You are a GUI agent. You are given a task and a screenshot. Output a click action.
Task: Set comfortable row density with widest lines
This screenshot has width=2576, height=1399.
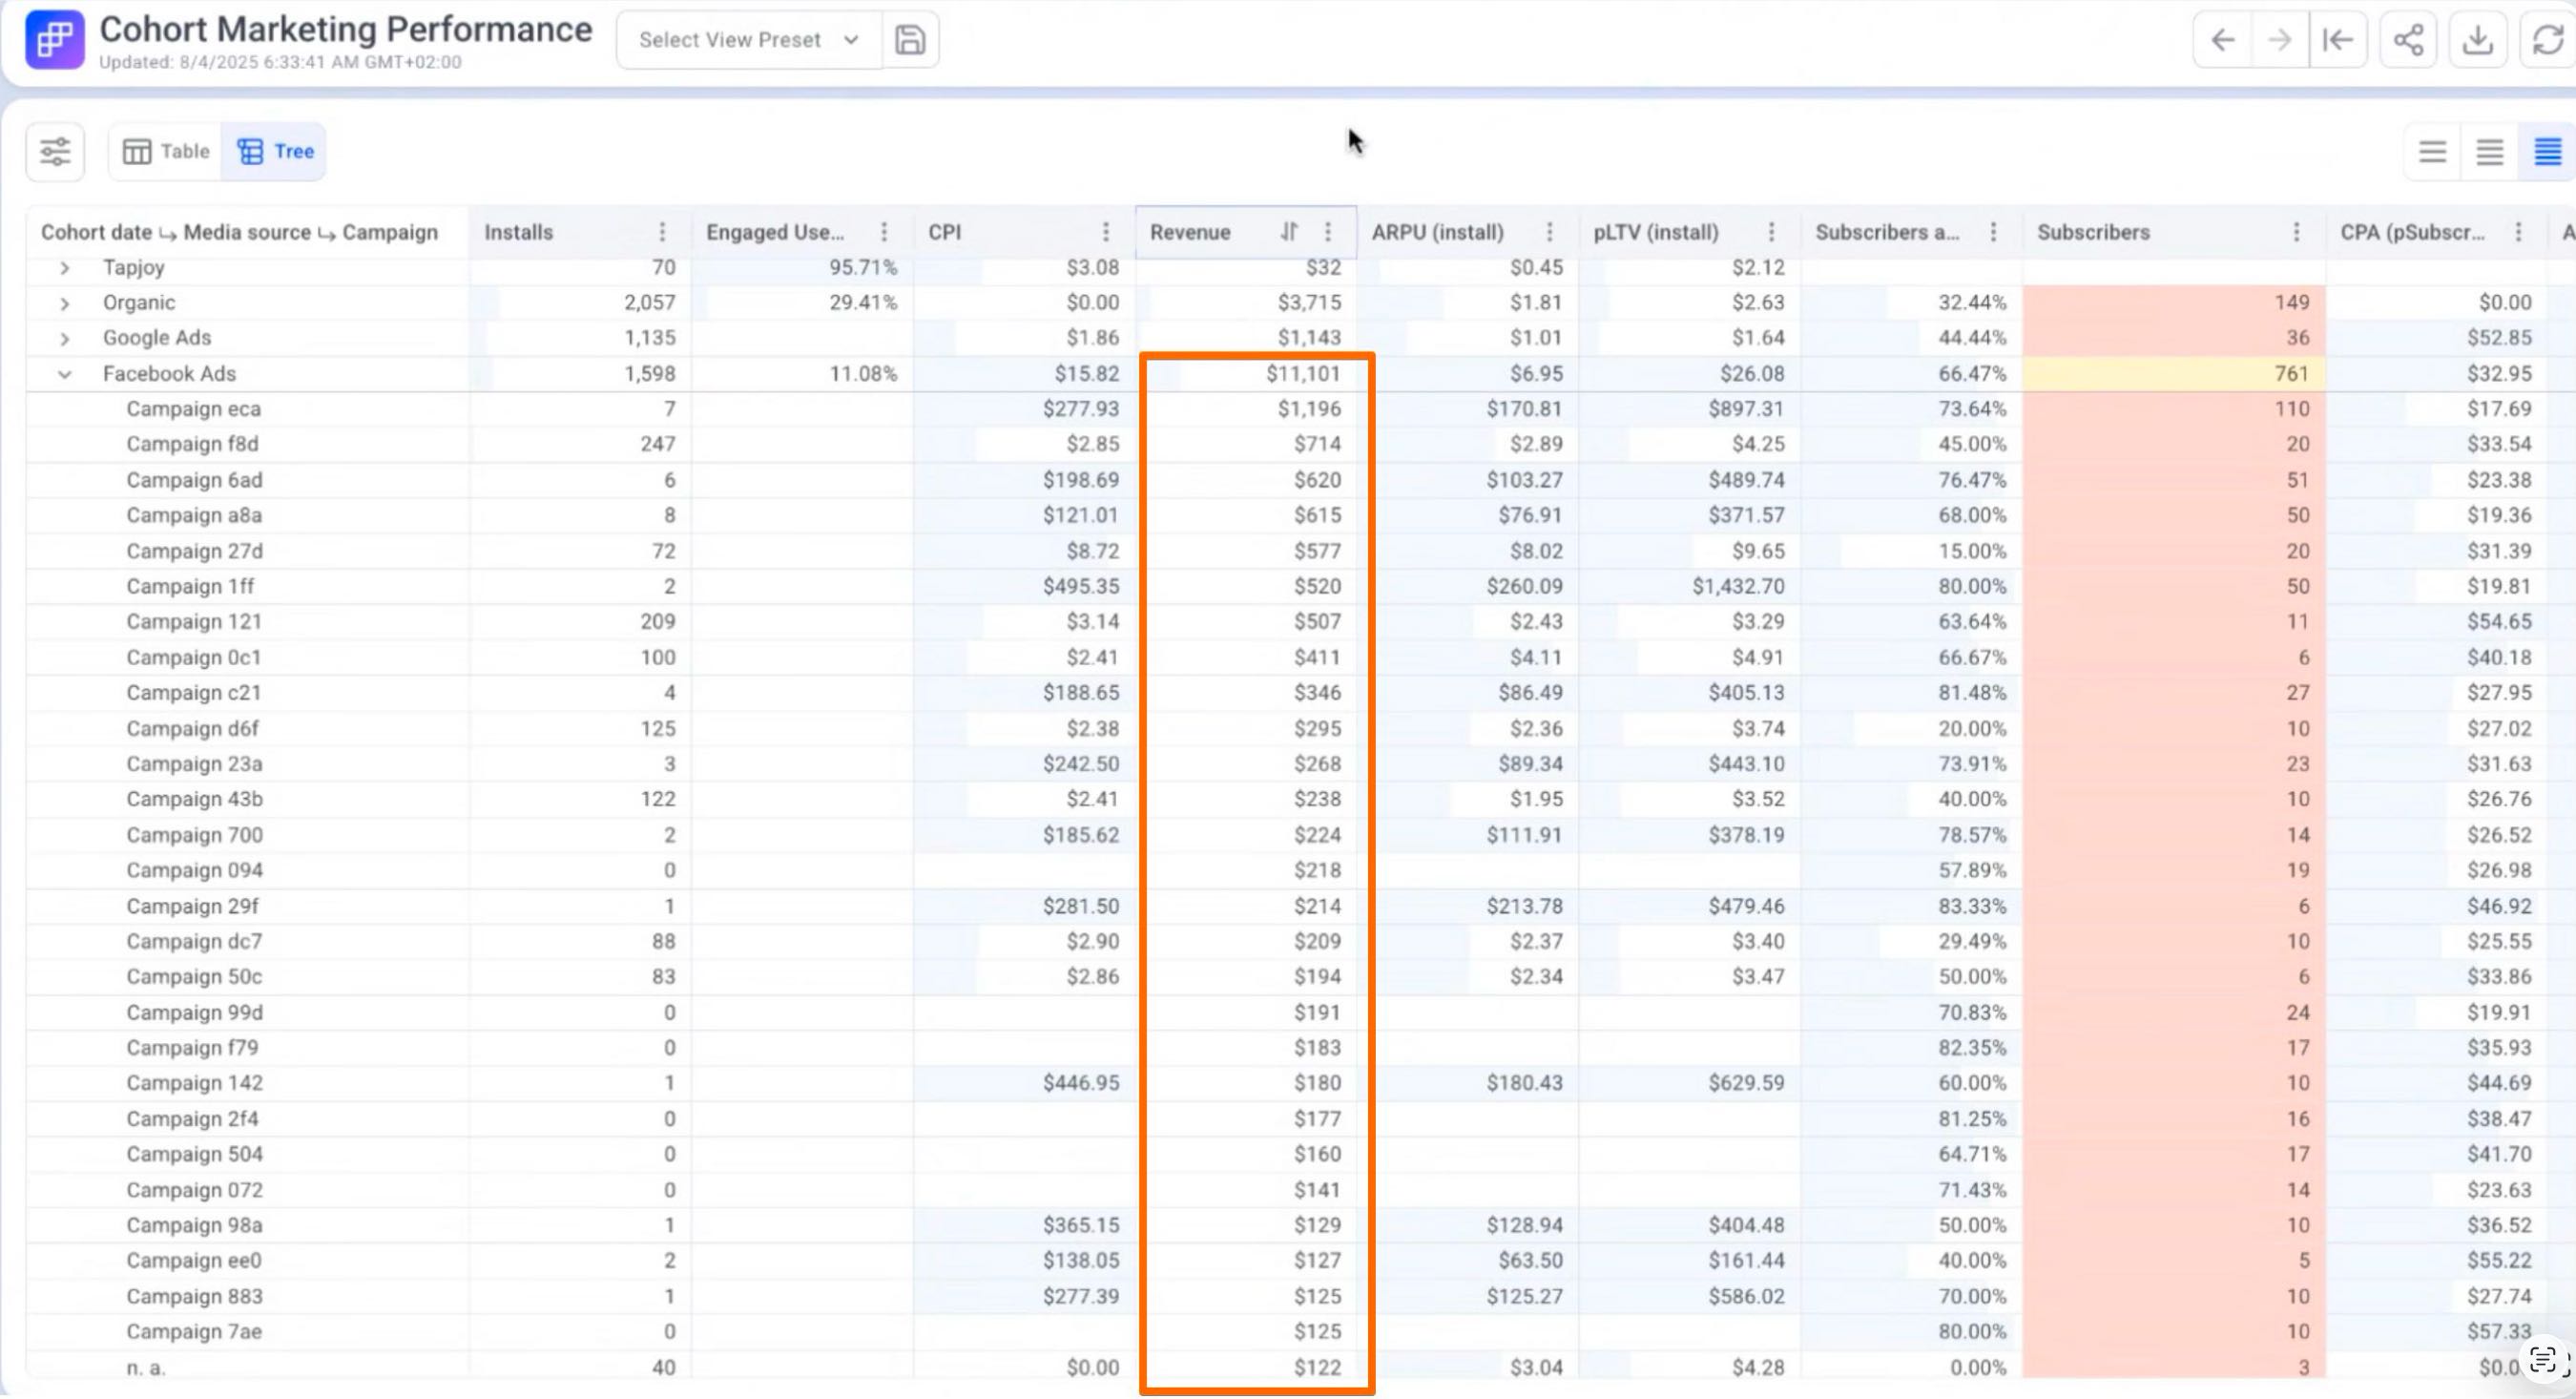[x=2432, y=152]
